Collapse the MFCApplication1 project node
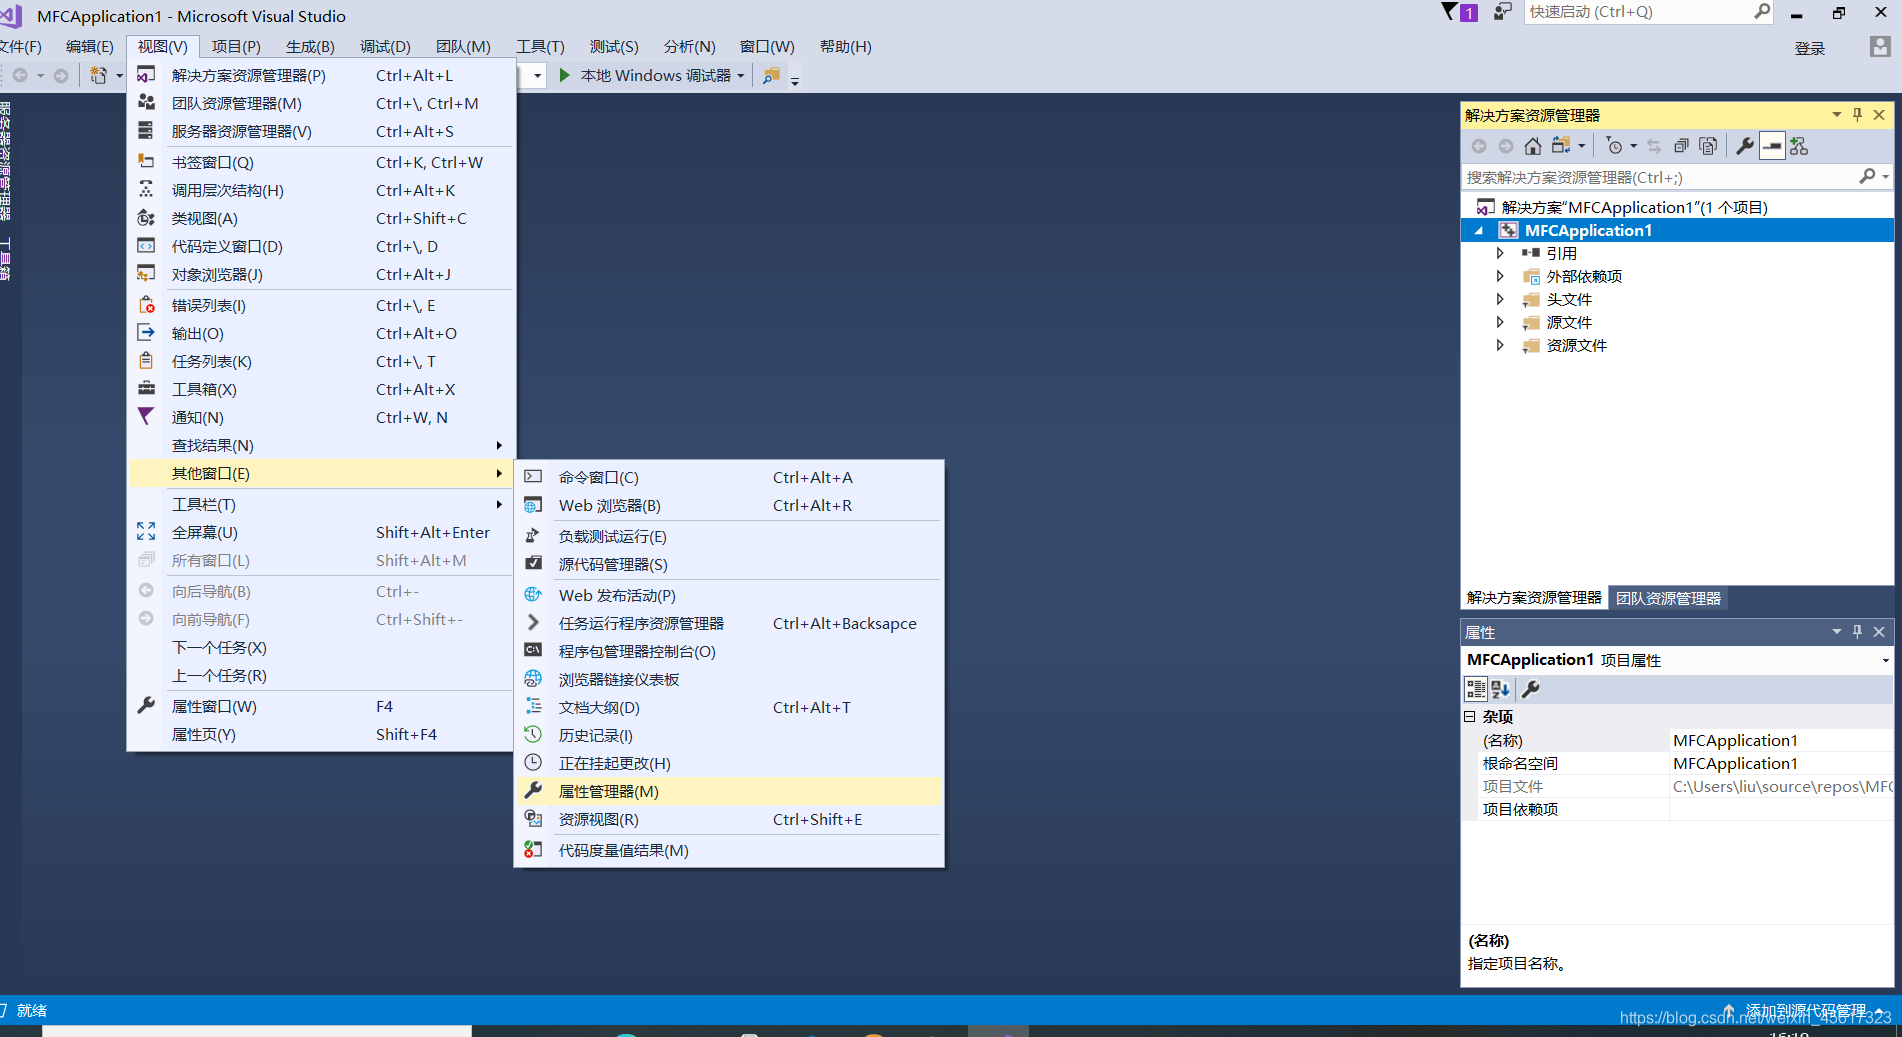The width and height of the screenshot is (1902, 1037). [x=1479, y=231]
